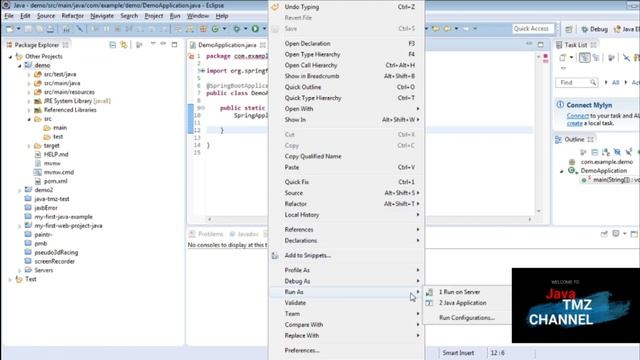
Task: Maximize the editor area
Action: pos(540,44)
